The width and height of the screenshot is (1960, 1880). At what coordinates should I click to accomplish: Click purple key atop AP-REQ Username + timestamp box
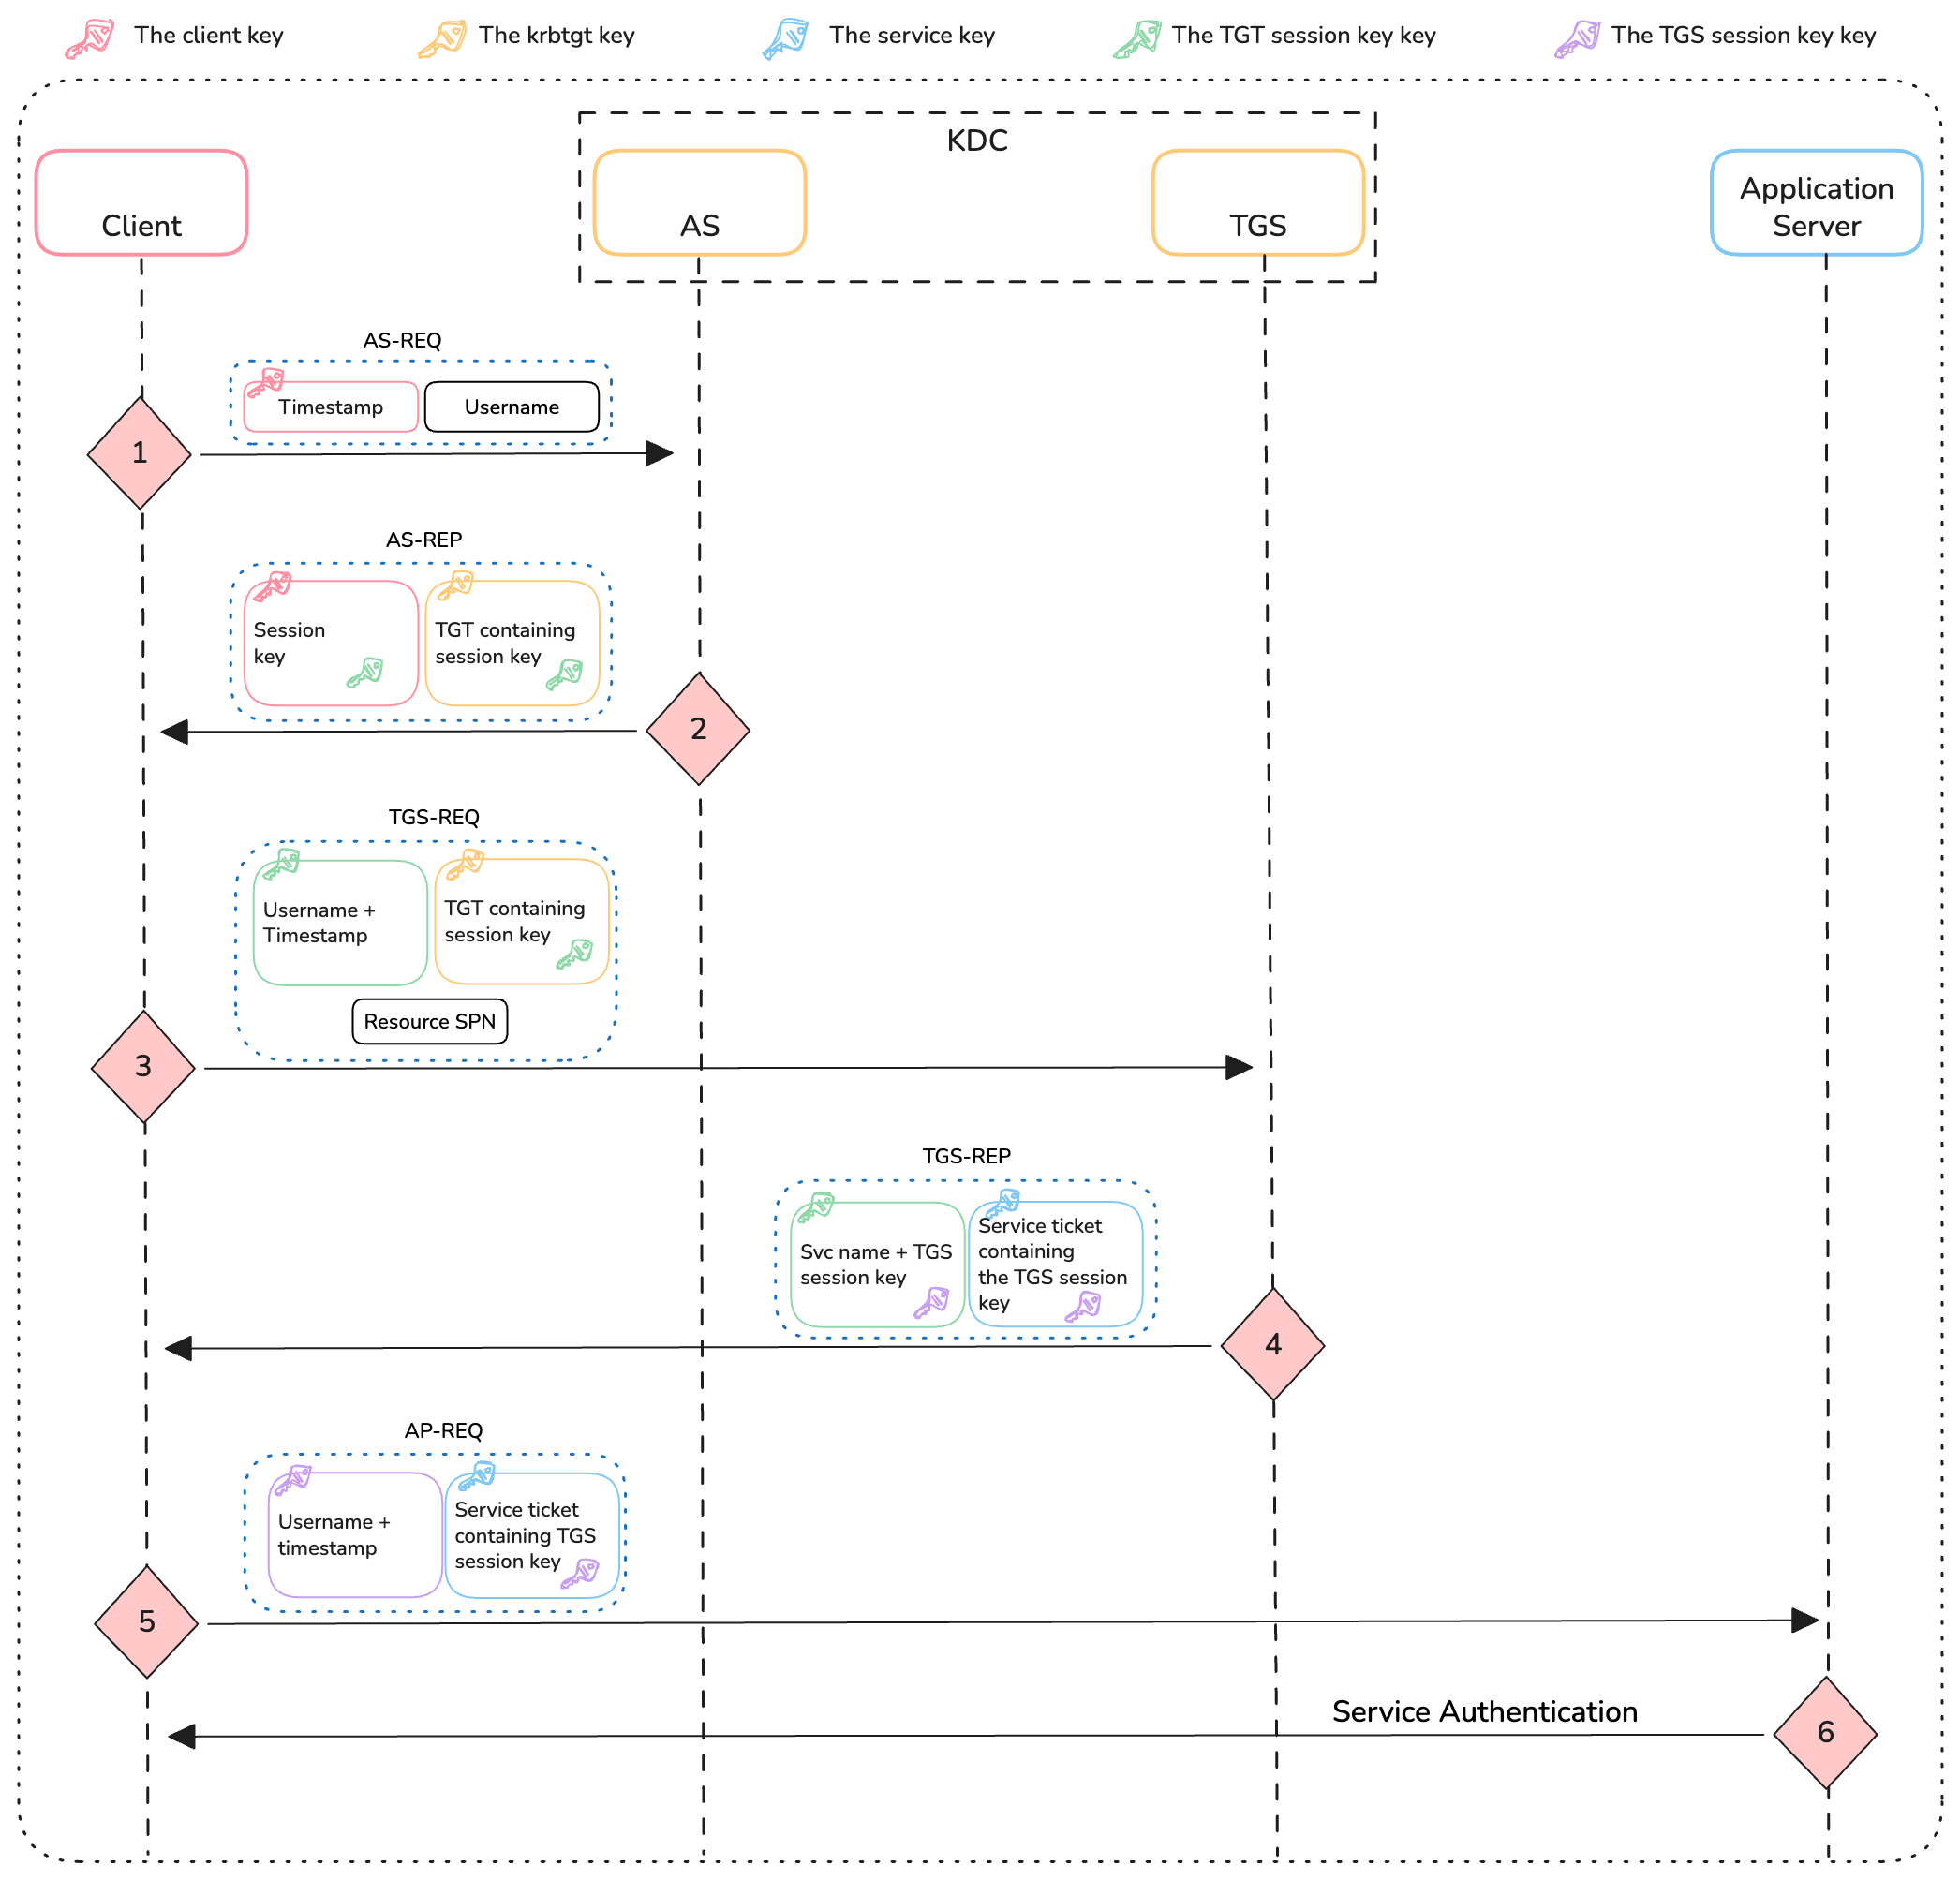293,1480
